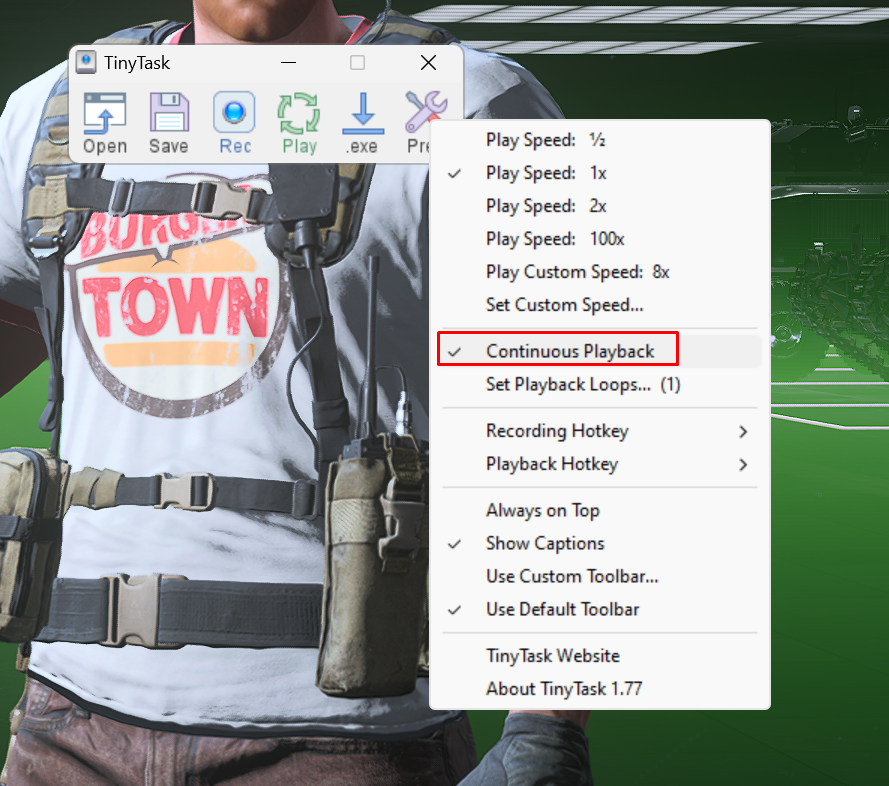The width and height of the screenshot is (889, 786).
Task: Open the Set Custom Speed dialog
Action: click(x=600, y=305)
